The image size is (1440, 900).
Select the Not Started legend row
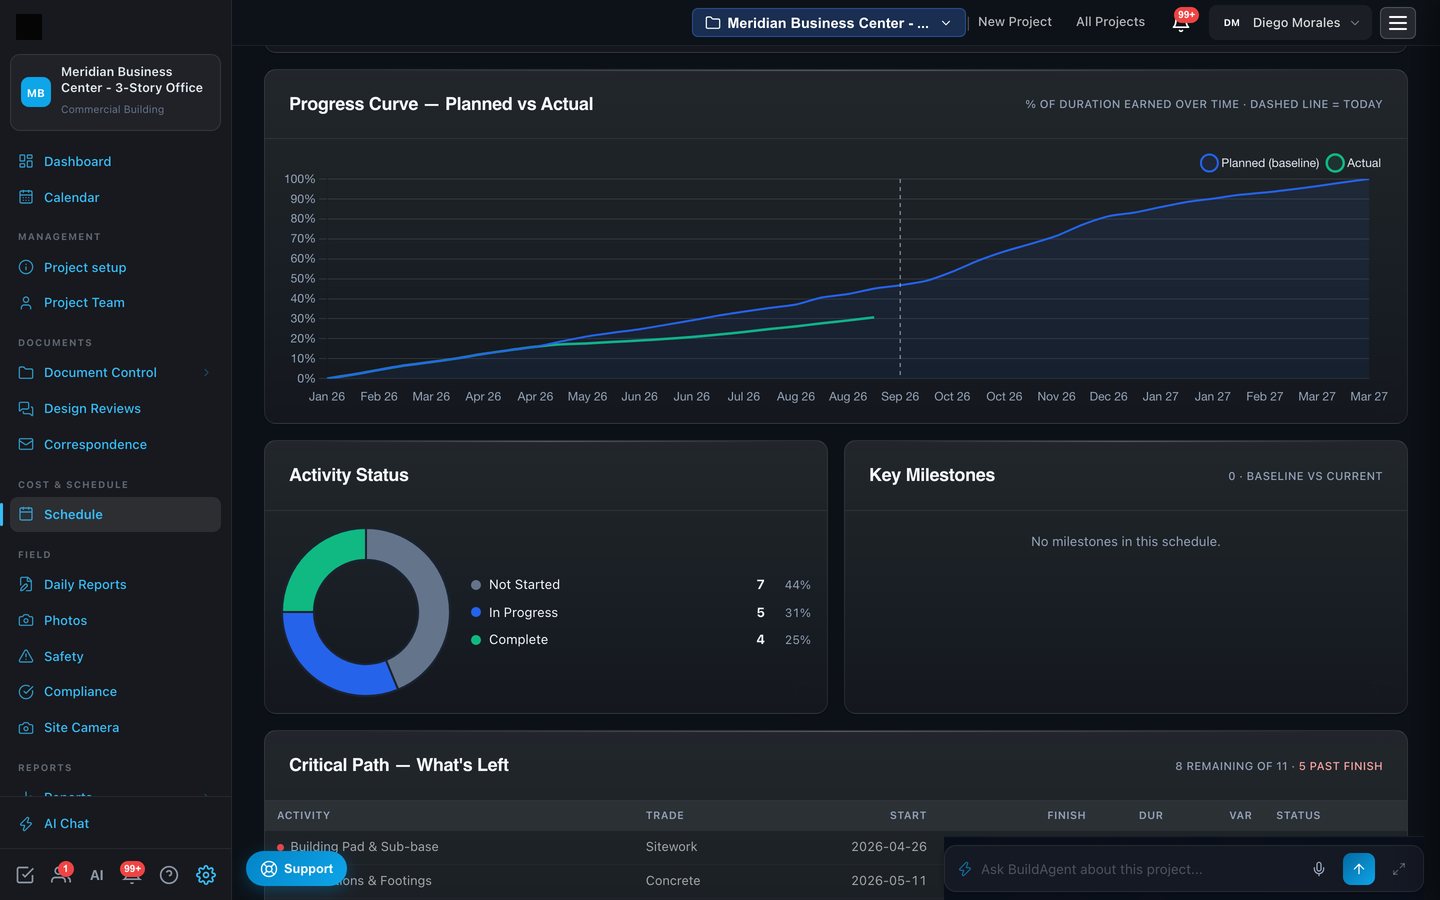tap(641, 585)
